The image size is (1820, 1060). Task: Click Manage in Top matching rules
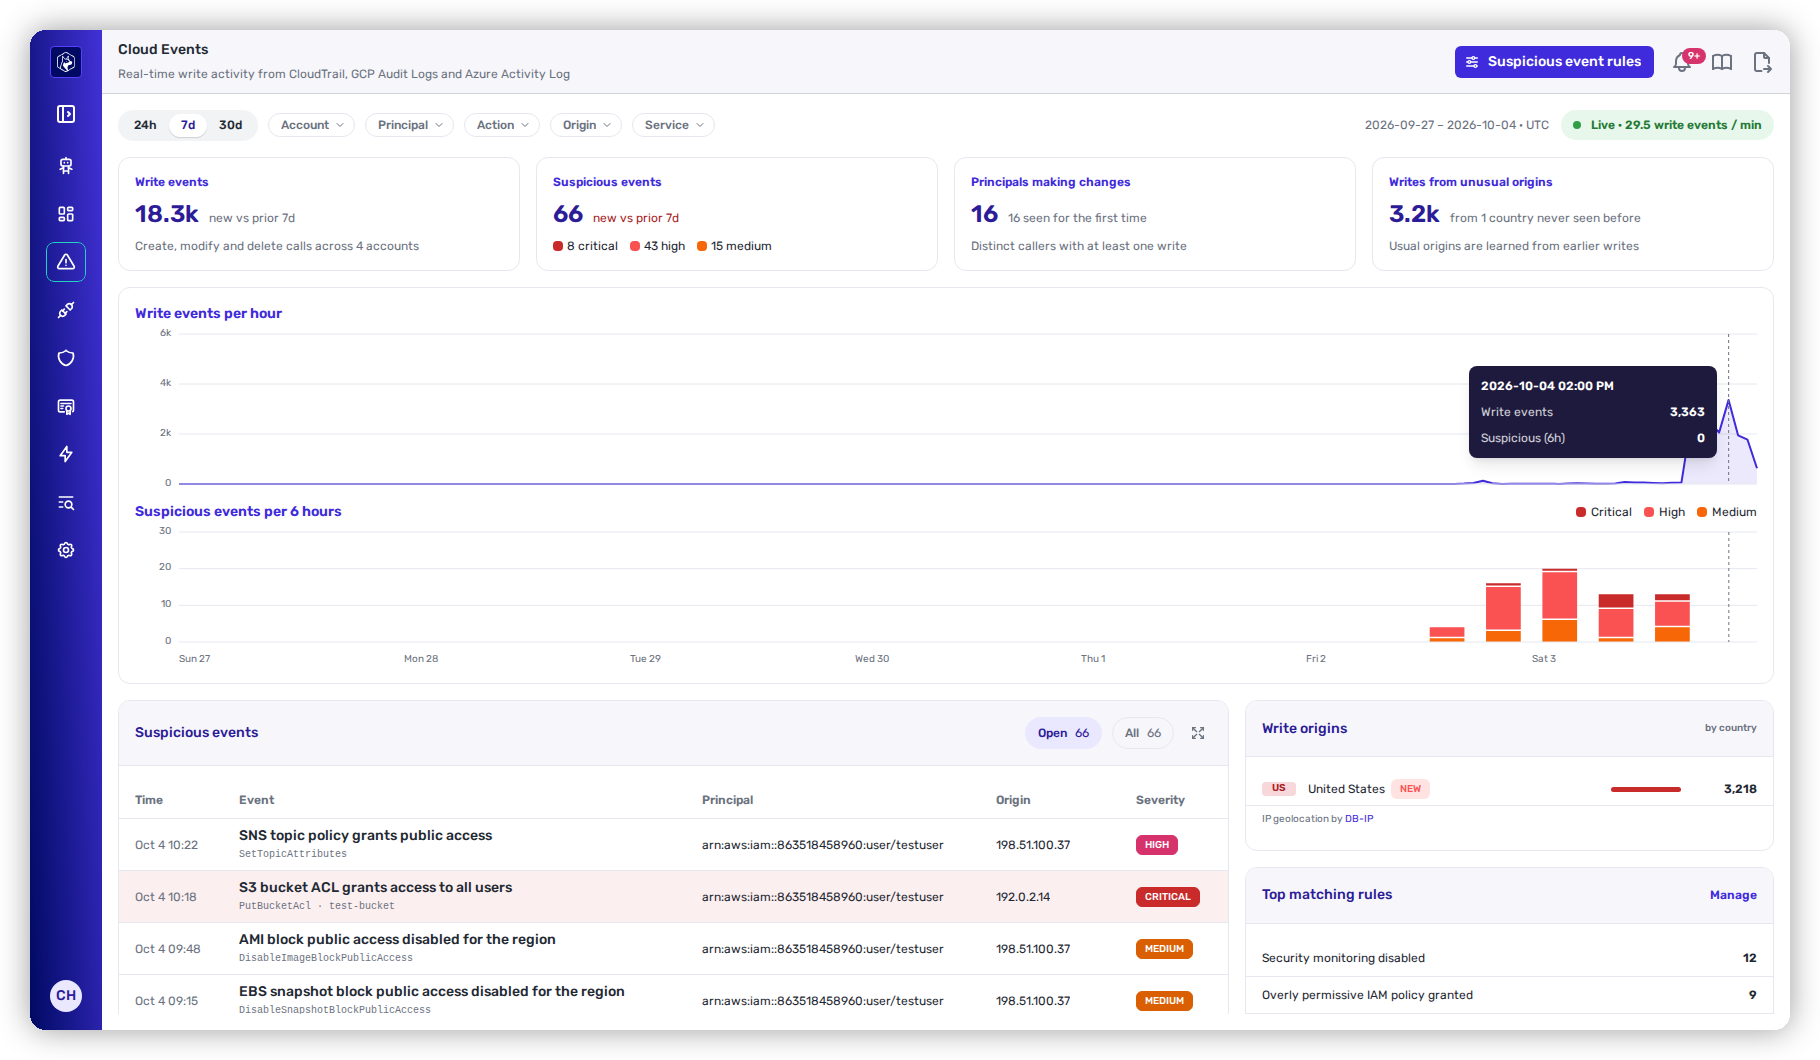1733,895
